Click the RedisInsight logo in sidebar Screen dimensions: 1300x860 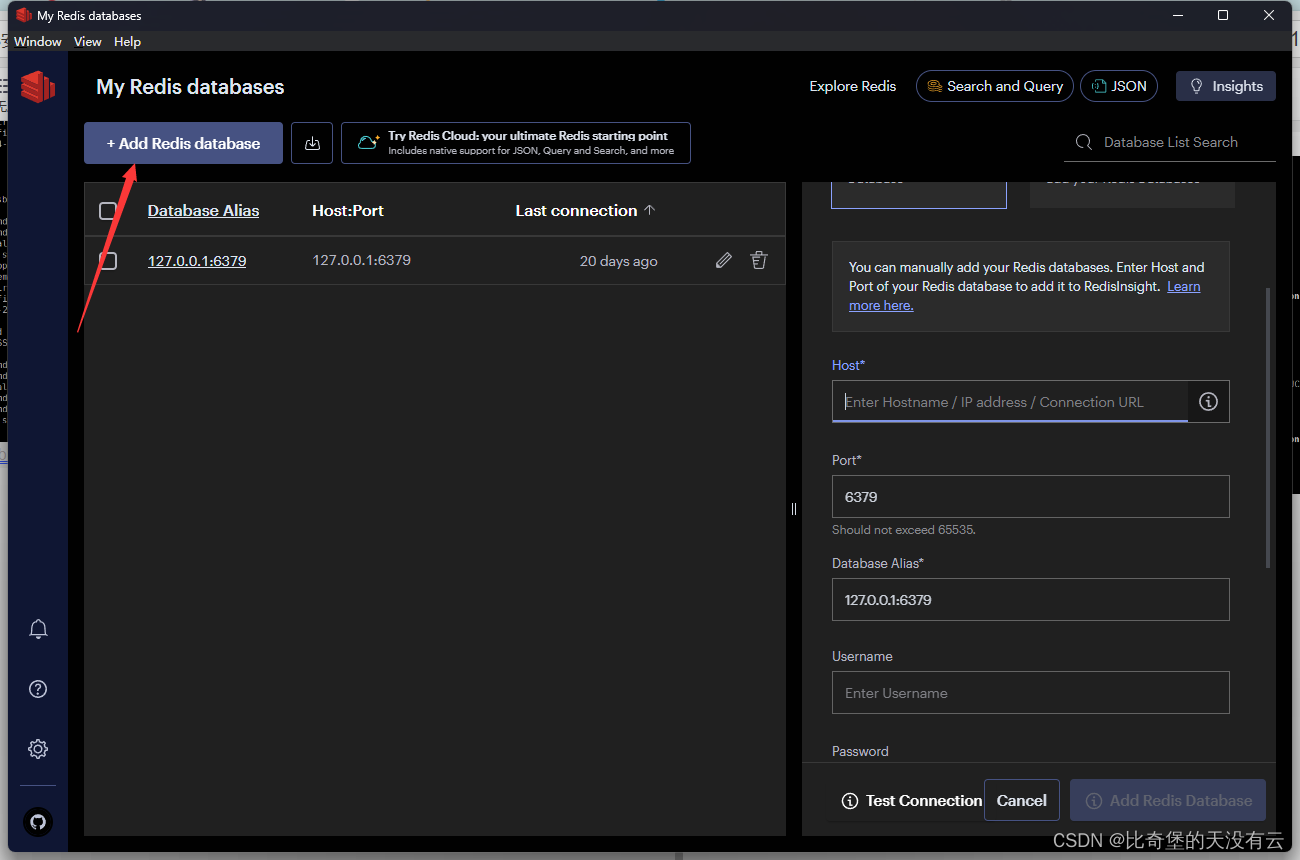tap(37, 86)
